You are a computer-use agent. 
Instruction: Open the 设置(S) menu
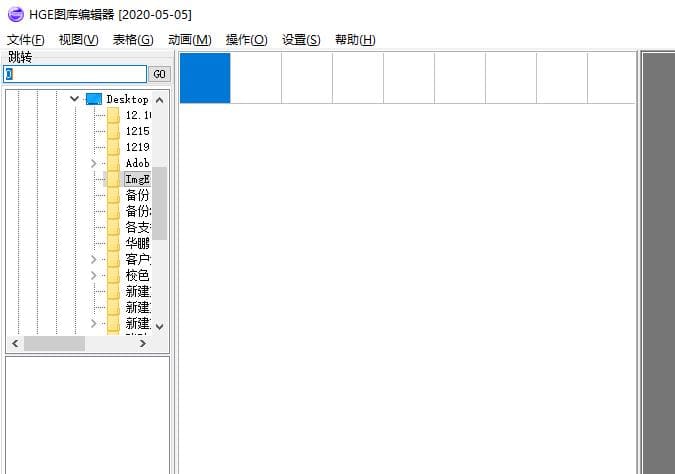coord(301,40)
